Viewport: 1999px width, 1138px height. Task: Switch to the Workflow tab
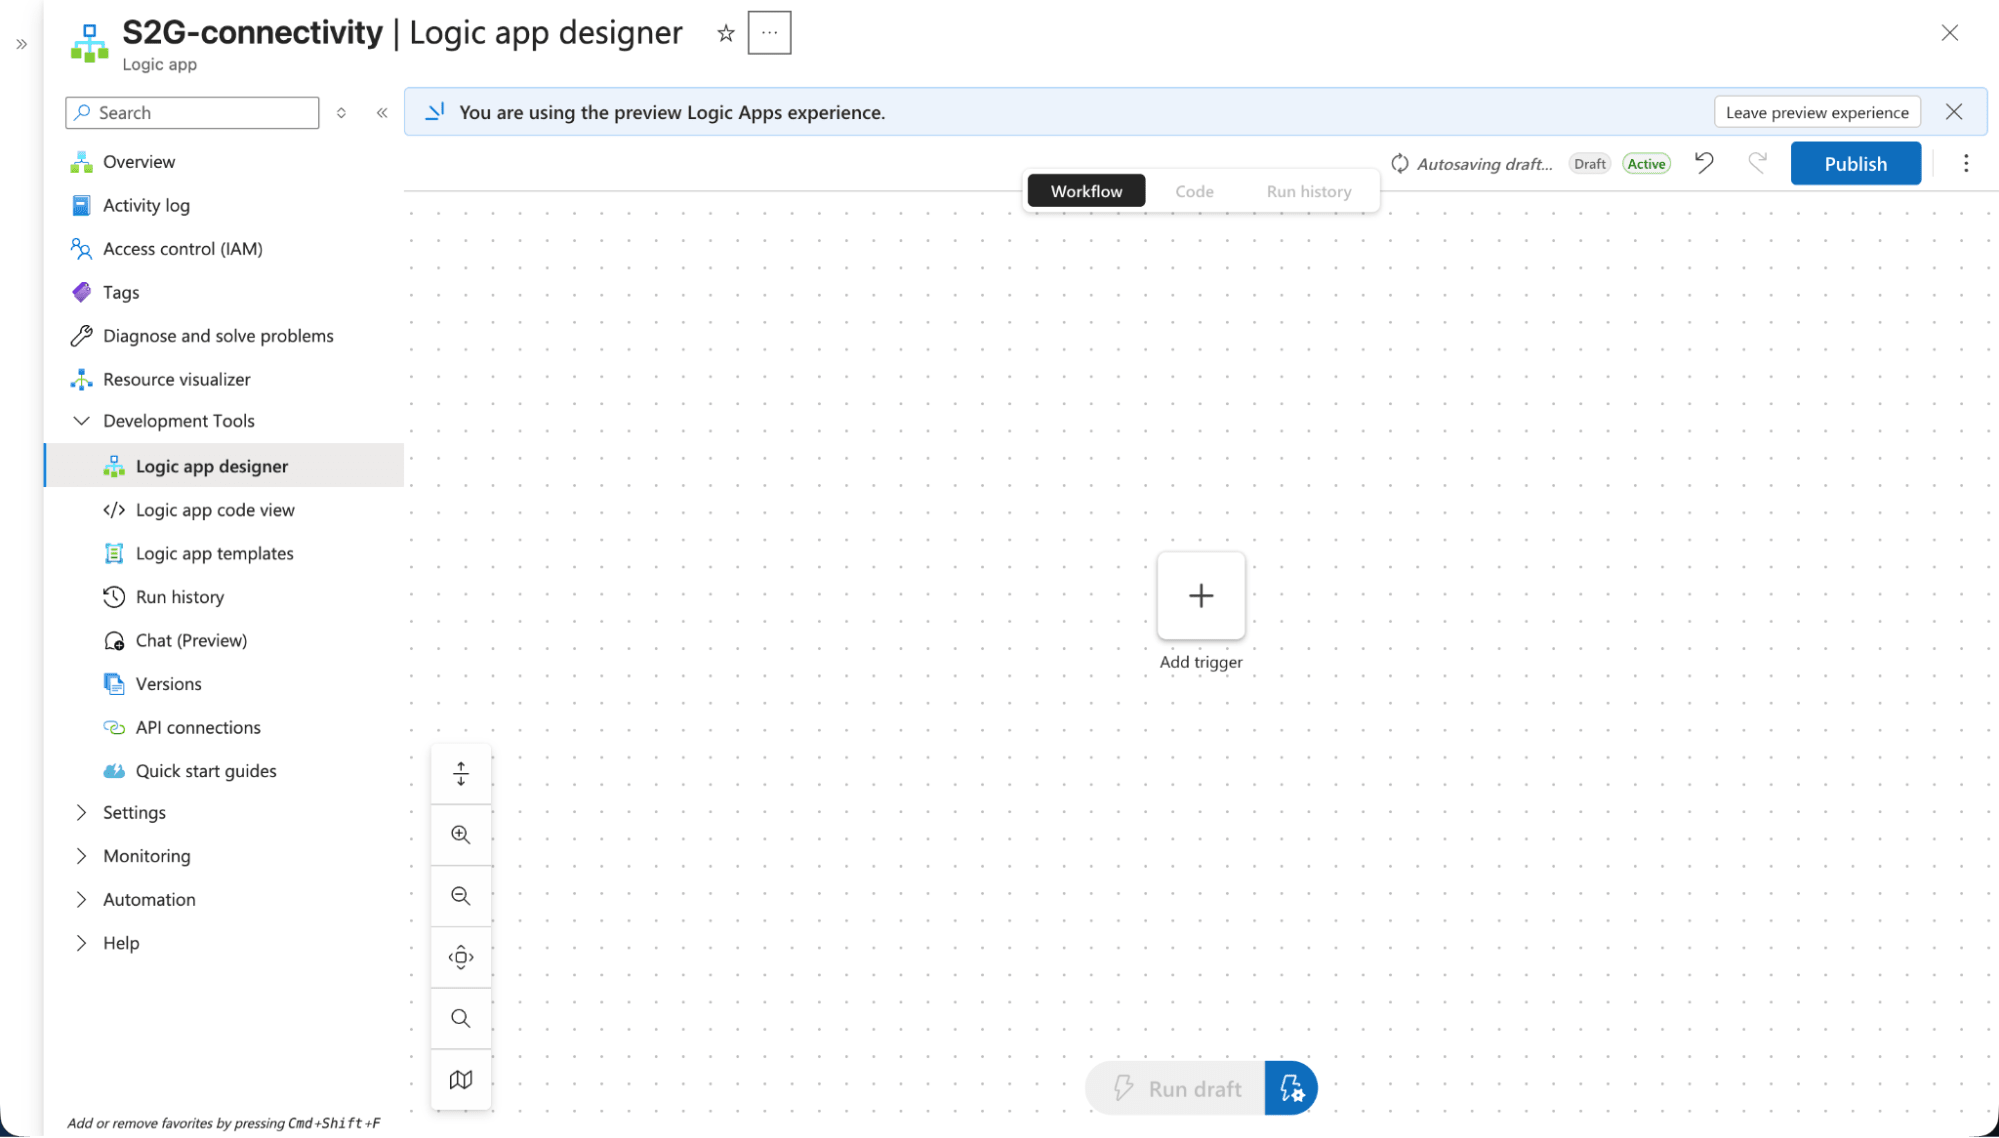[x=1086, y=191]
